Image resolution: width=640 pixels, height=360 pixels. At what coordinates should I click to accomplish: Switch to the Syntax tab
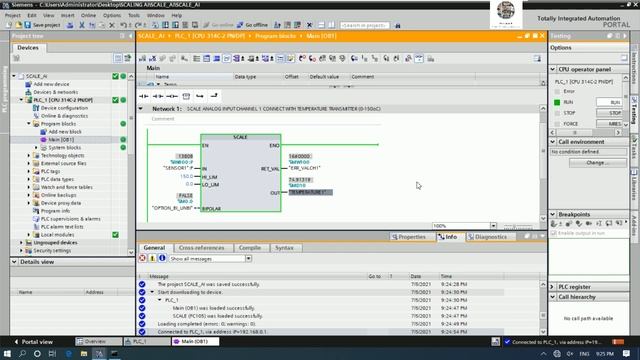284,248
